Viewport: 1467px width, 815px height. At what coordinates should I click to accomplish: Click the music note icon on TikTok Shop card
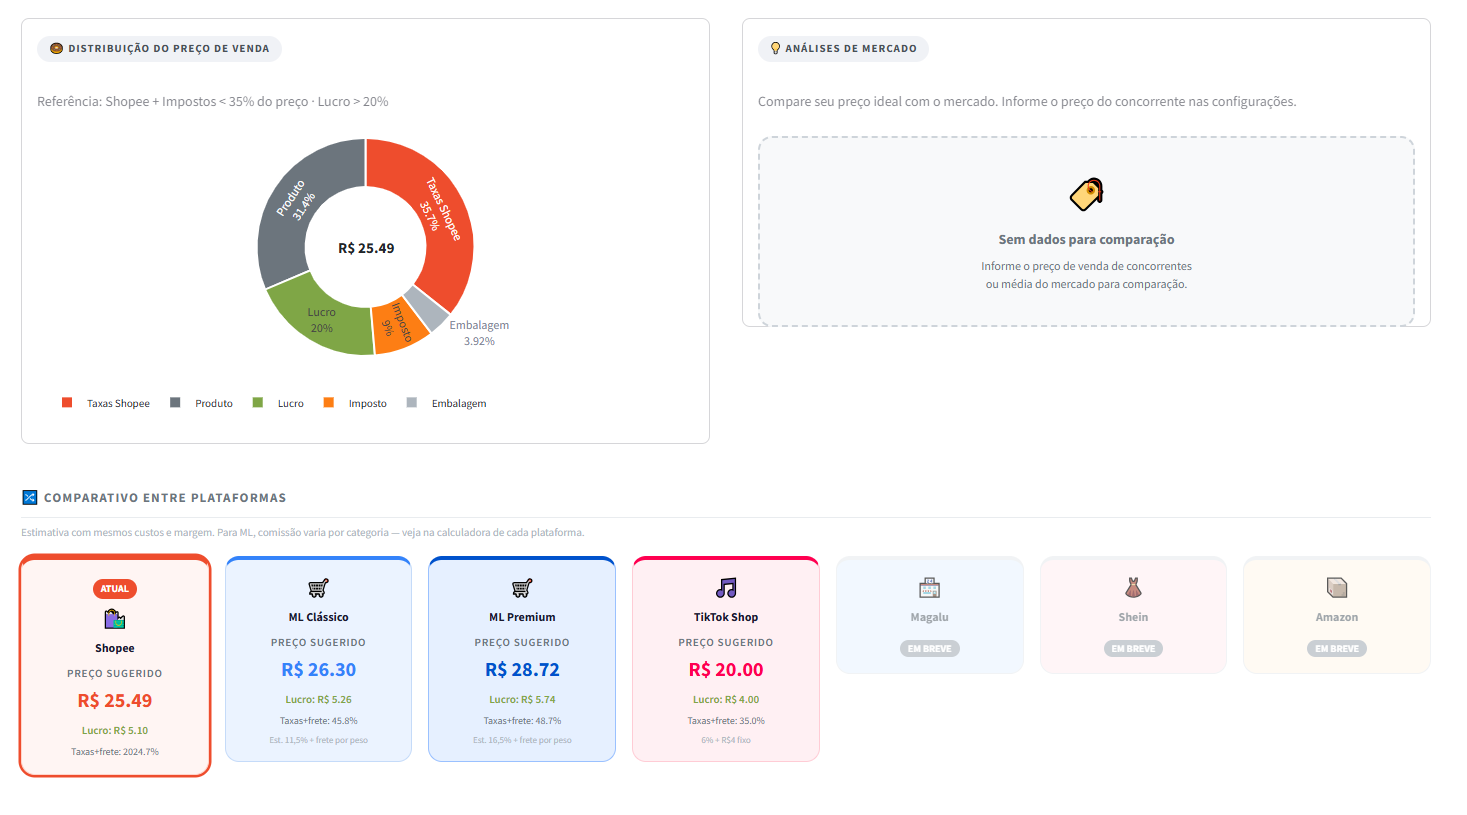[725, 588]
